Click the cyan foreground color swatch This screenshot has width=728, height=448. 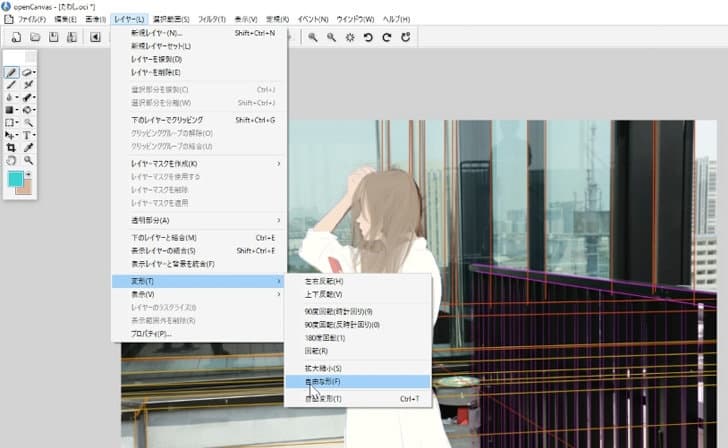click(x=15, y=179)
